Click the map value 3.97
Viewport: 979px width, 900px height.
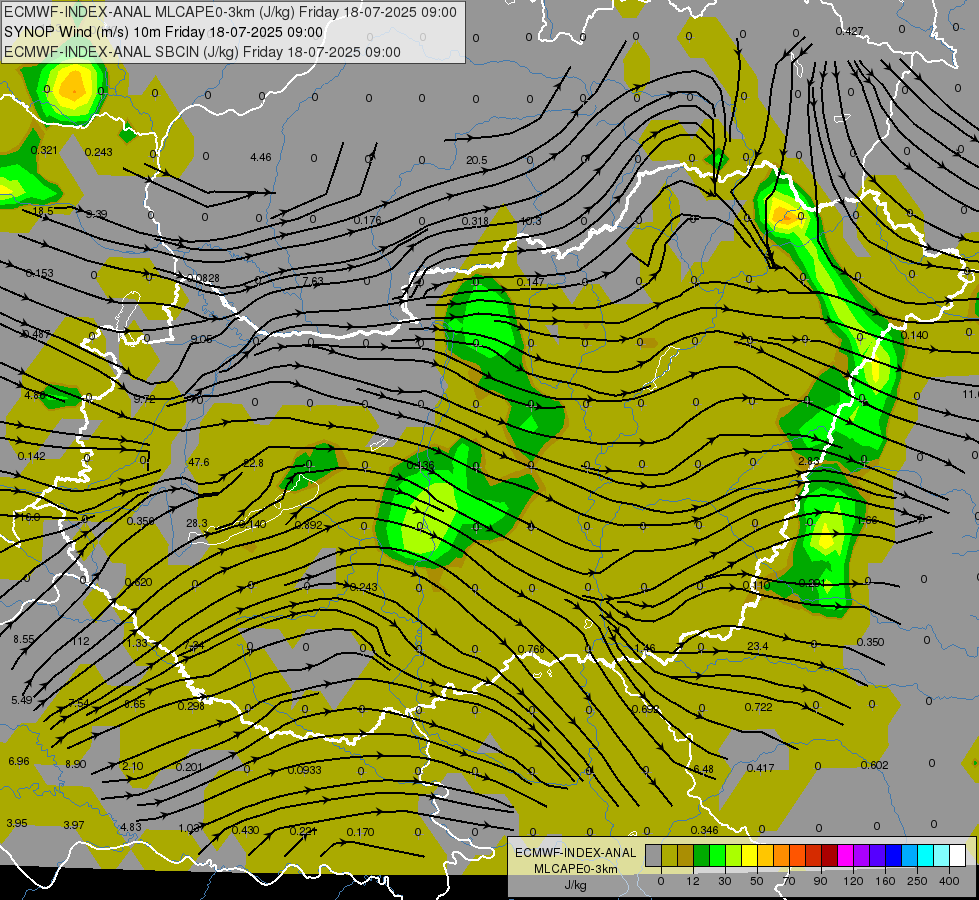click(74, 825)
